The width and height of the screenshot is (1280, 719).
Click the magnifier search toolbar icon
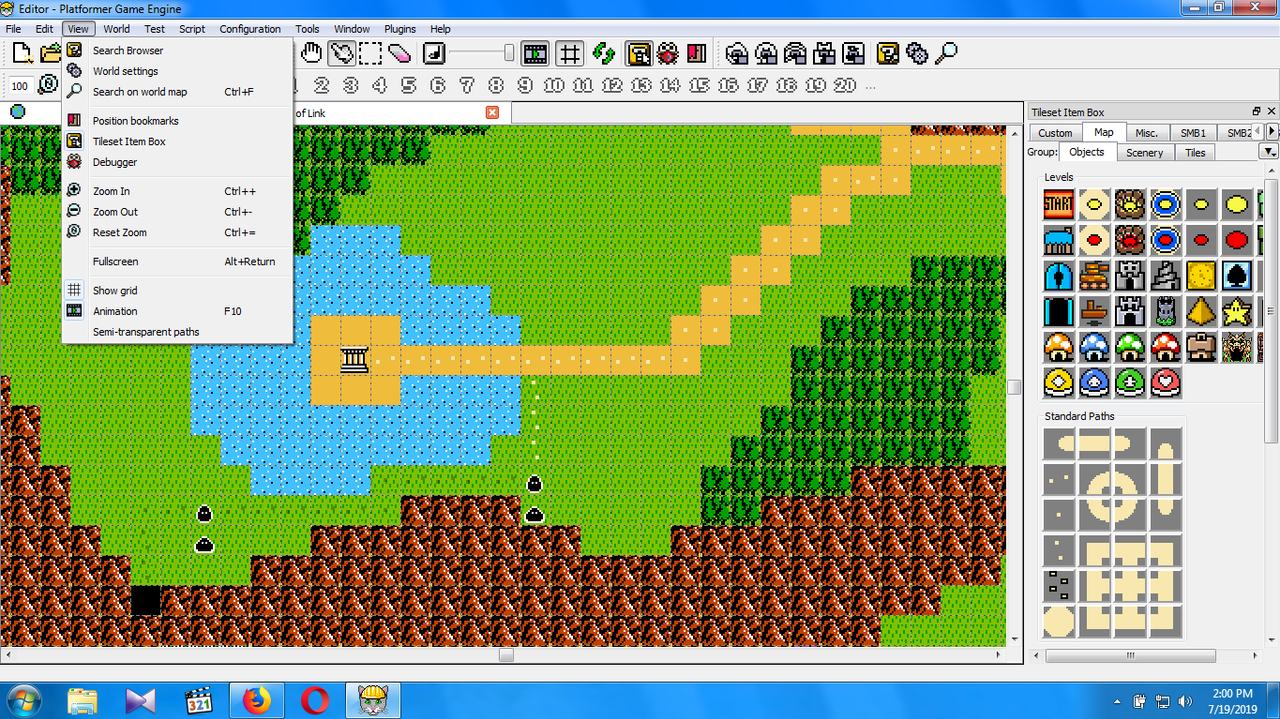click(x=946, y=53)
